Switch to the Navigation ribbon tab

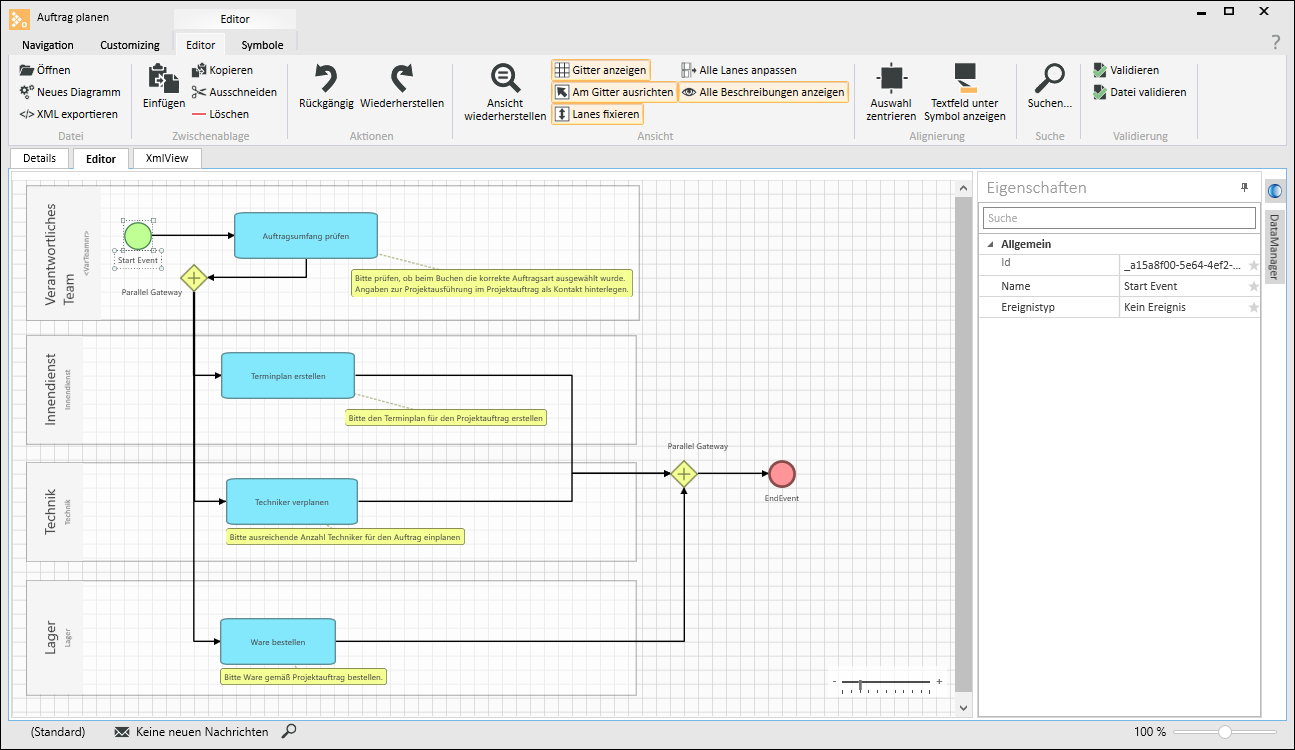click(48, 45)
